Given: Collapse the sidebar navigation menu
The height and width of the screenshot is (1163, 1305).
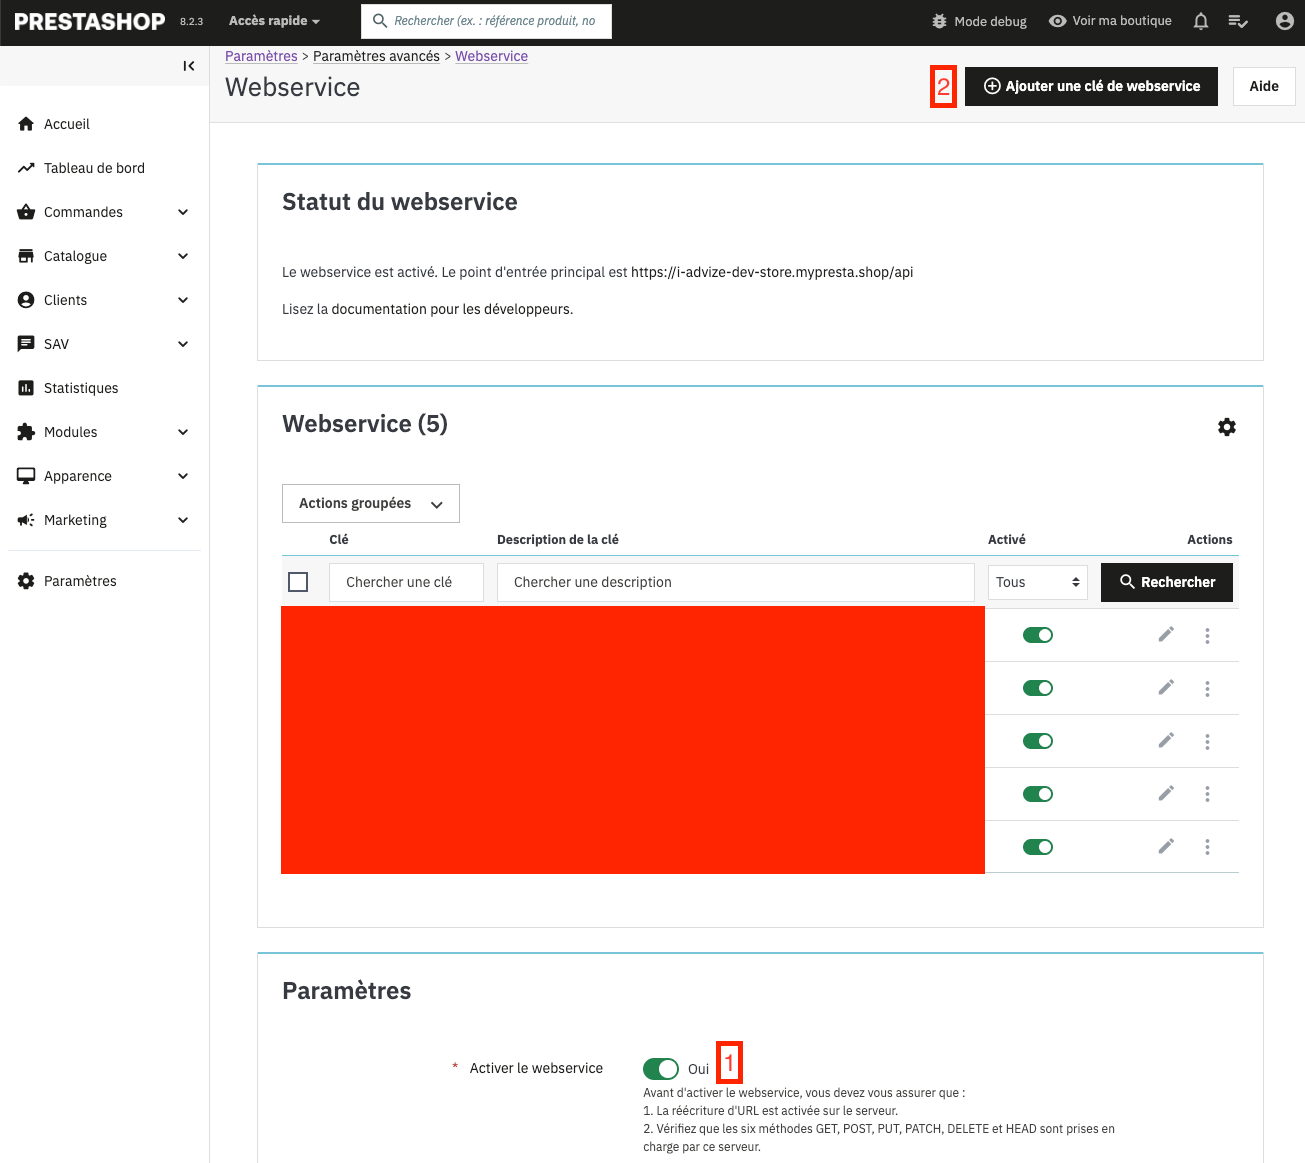Looking at the screenshot, I should (188, 66).
